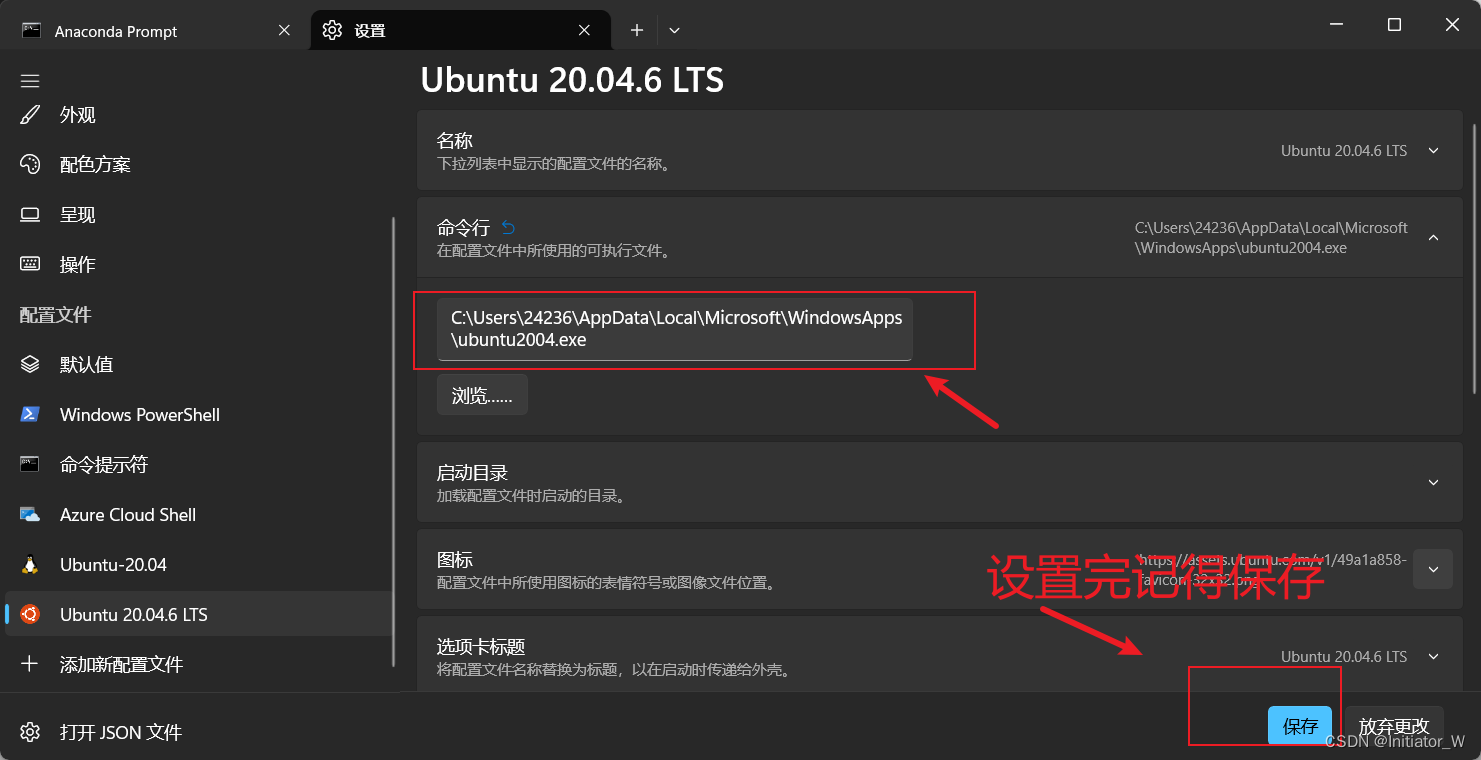Switch to the Settings tab
The height and width of the screenshot is (760, 1481).
tap(460, 30)
